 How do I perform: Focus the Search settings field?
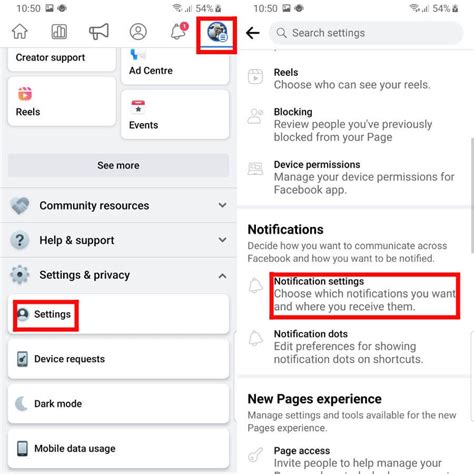click(x=366, y=33)
